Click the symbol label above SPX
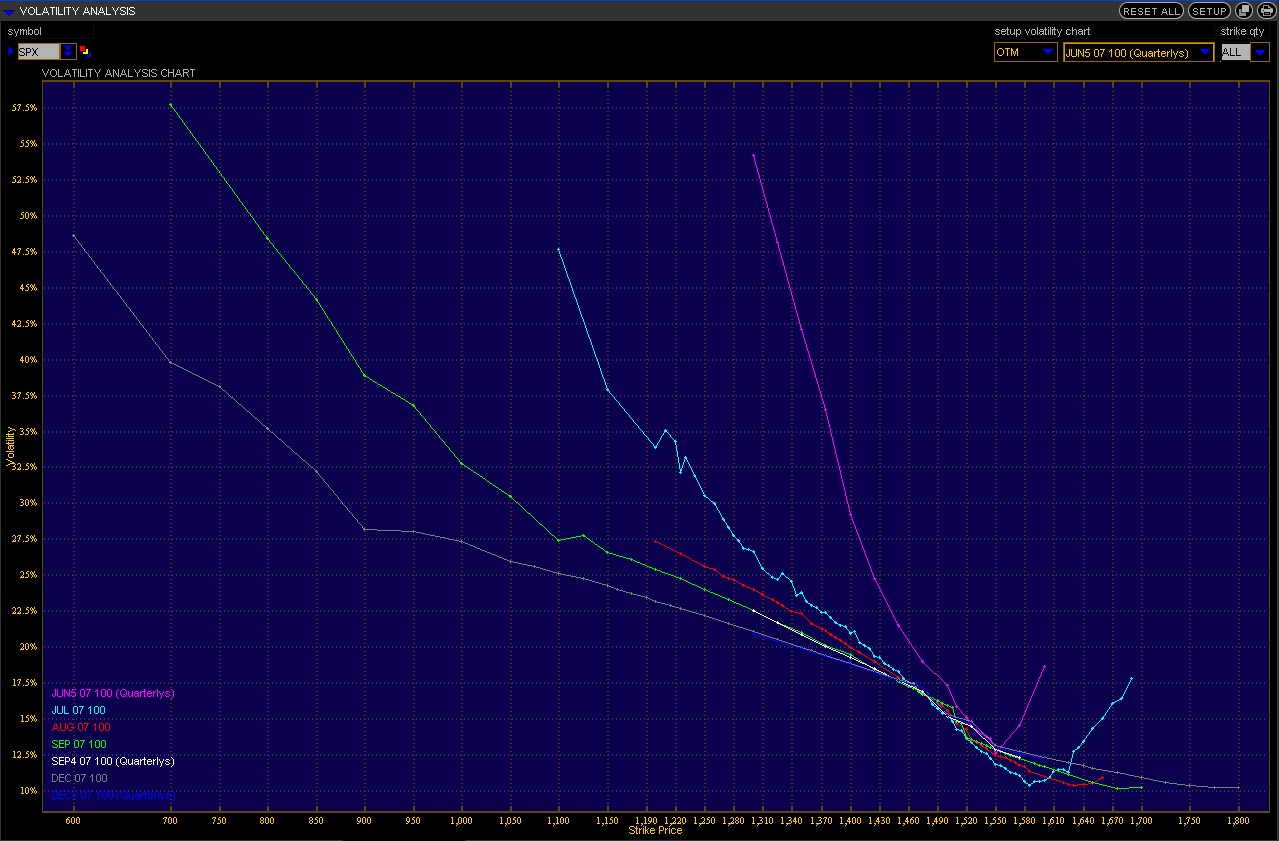Screen dimensions: 1279x841 (x=22, y=31)
